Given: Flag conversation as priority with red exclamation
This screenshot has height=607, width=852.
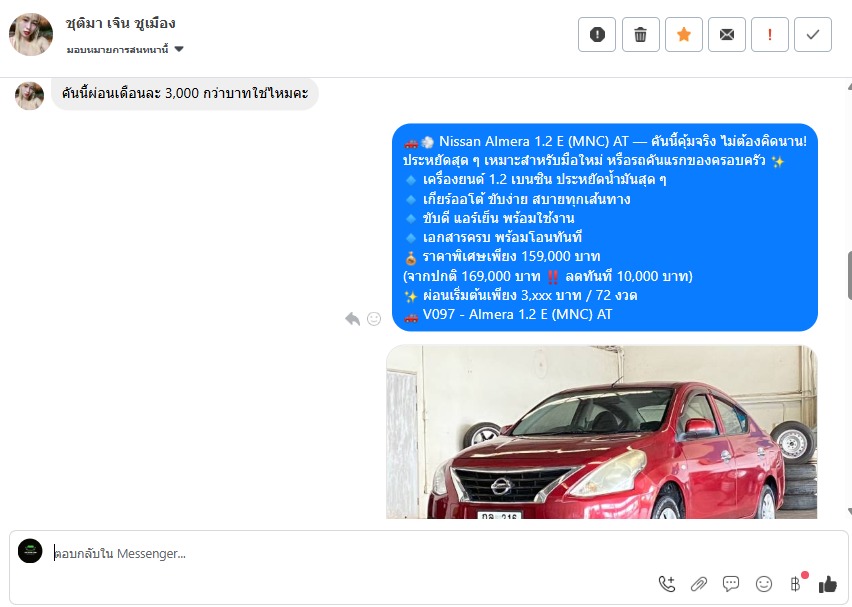Looking at the screenshot, I should click(769, 35).
